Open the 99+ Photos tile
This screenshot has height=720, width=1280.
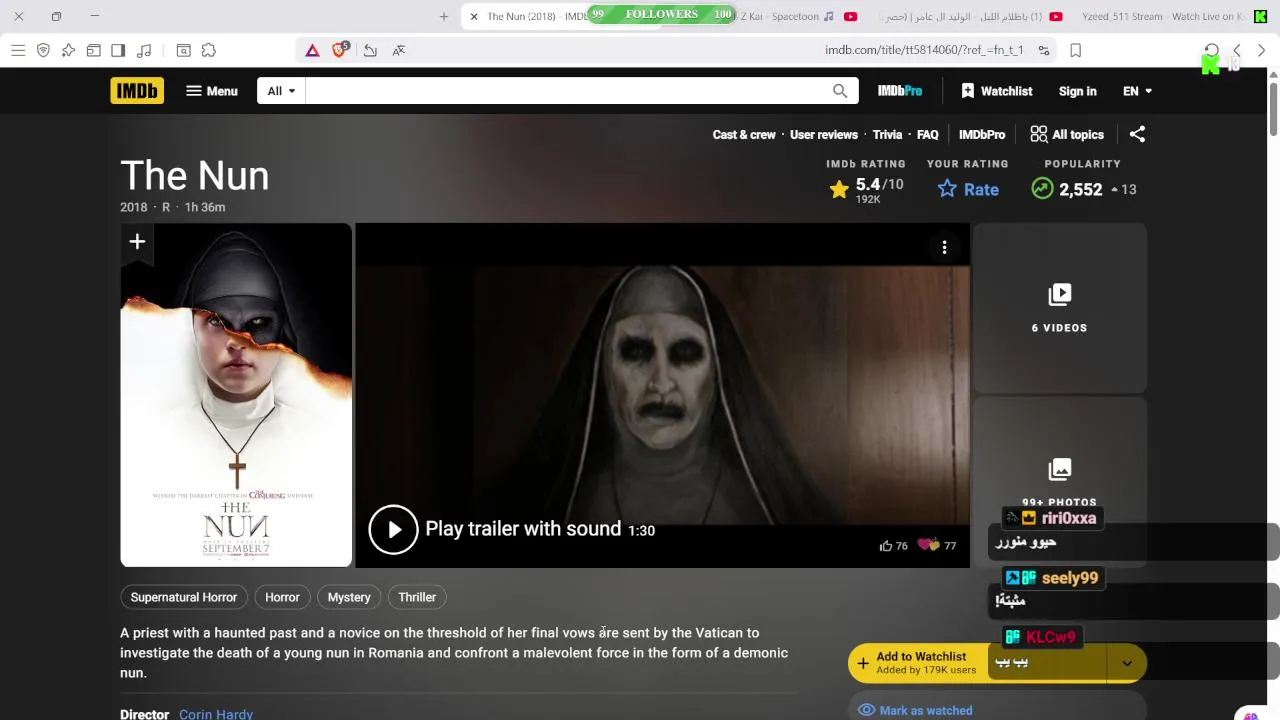coord(1060,482)
